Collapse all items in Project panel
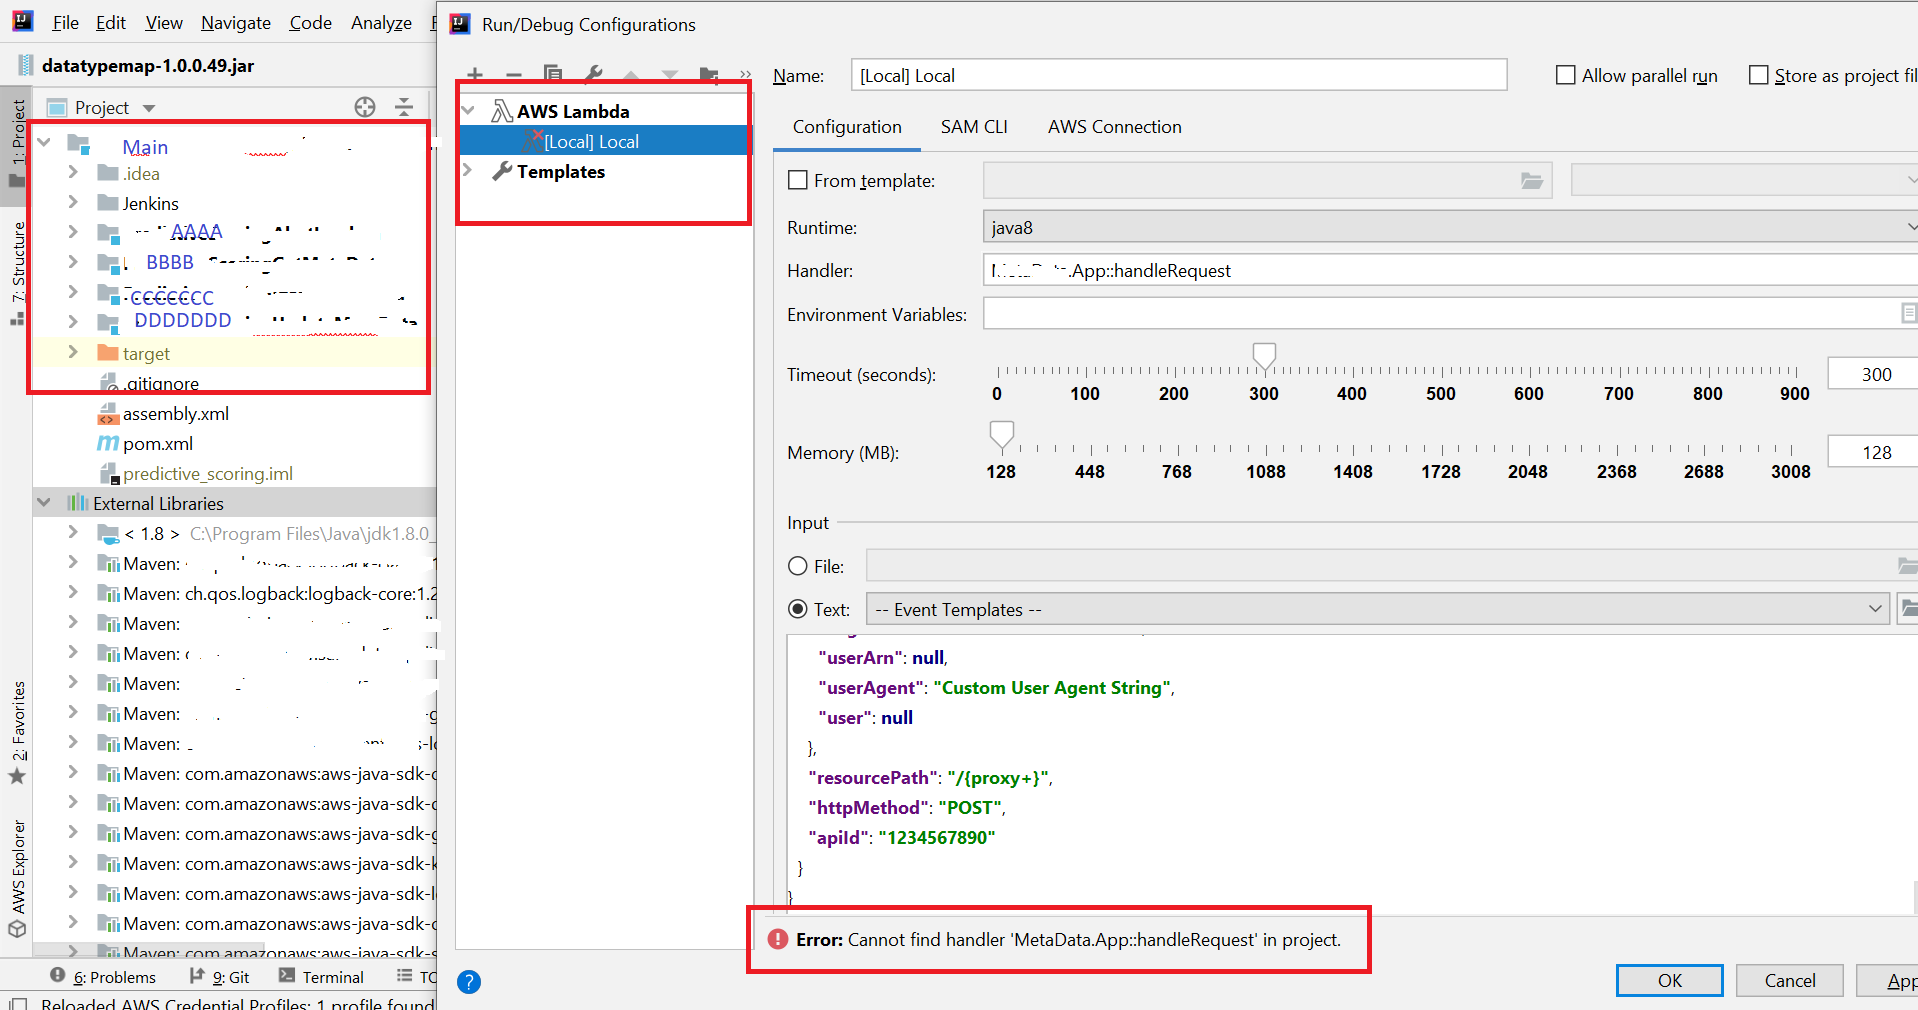This screenshot has width=1918, height=1010. tap(404, 107)
